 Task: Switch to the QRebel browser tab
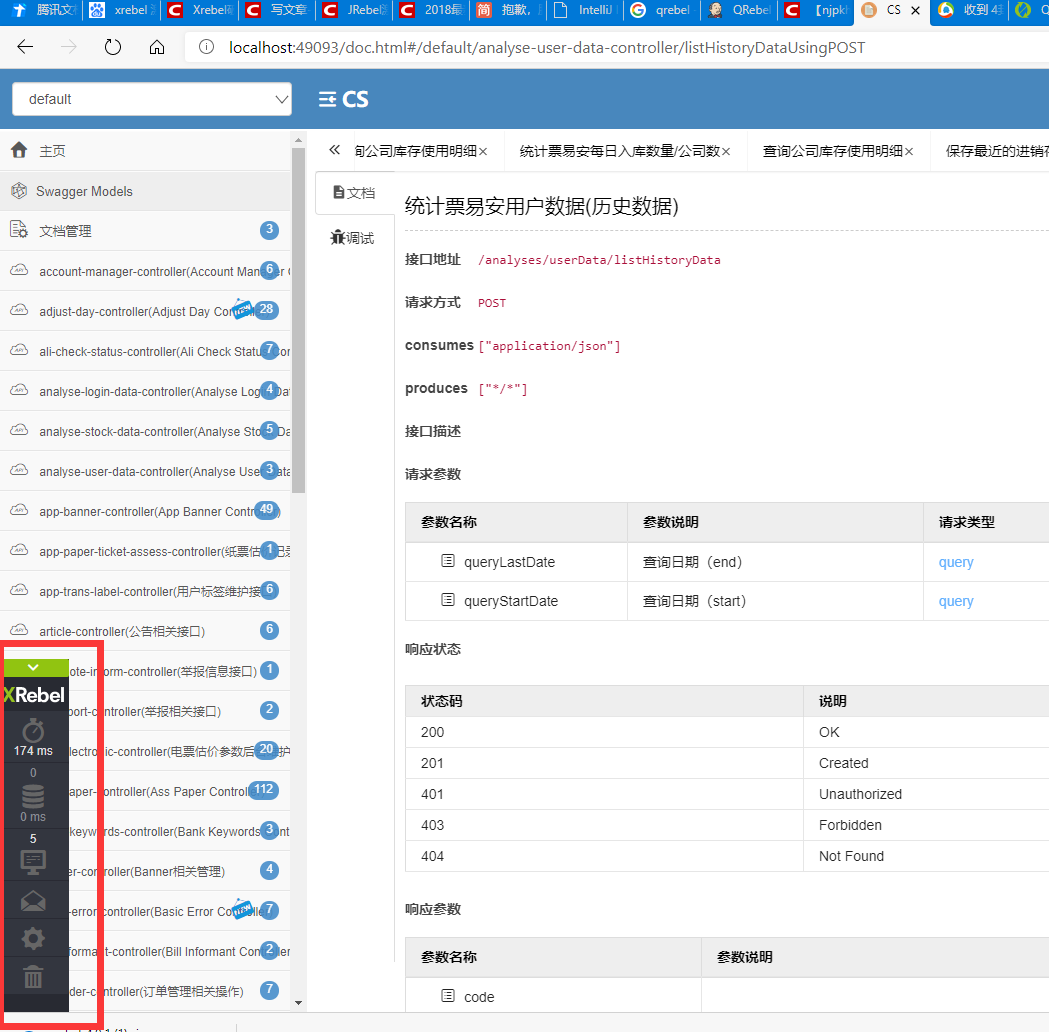[x=741, y=10]
